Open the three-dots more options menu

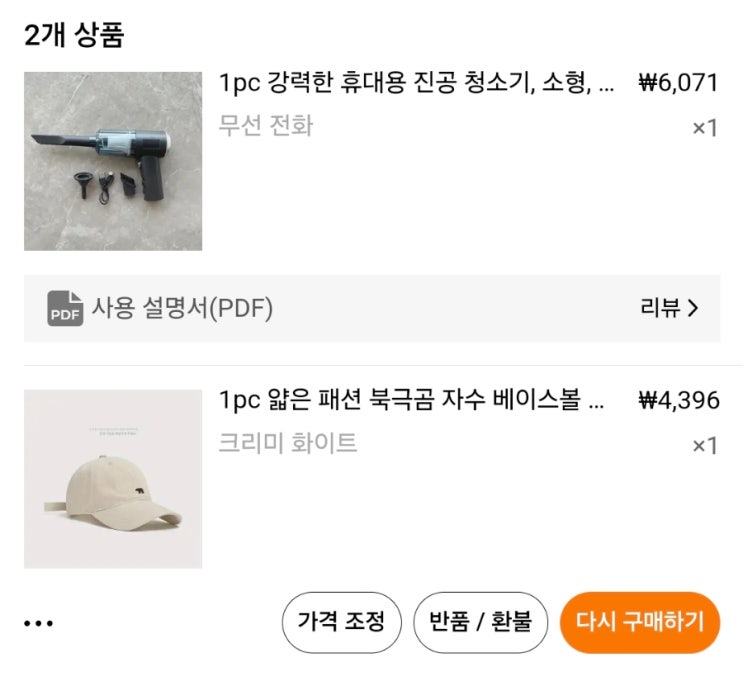[38, 624]
